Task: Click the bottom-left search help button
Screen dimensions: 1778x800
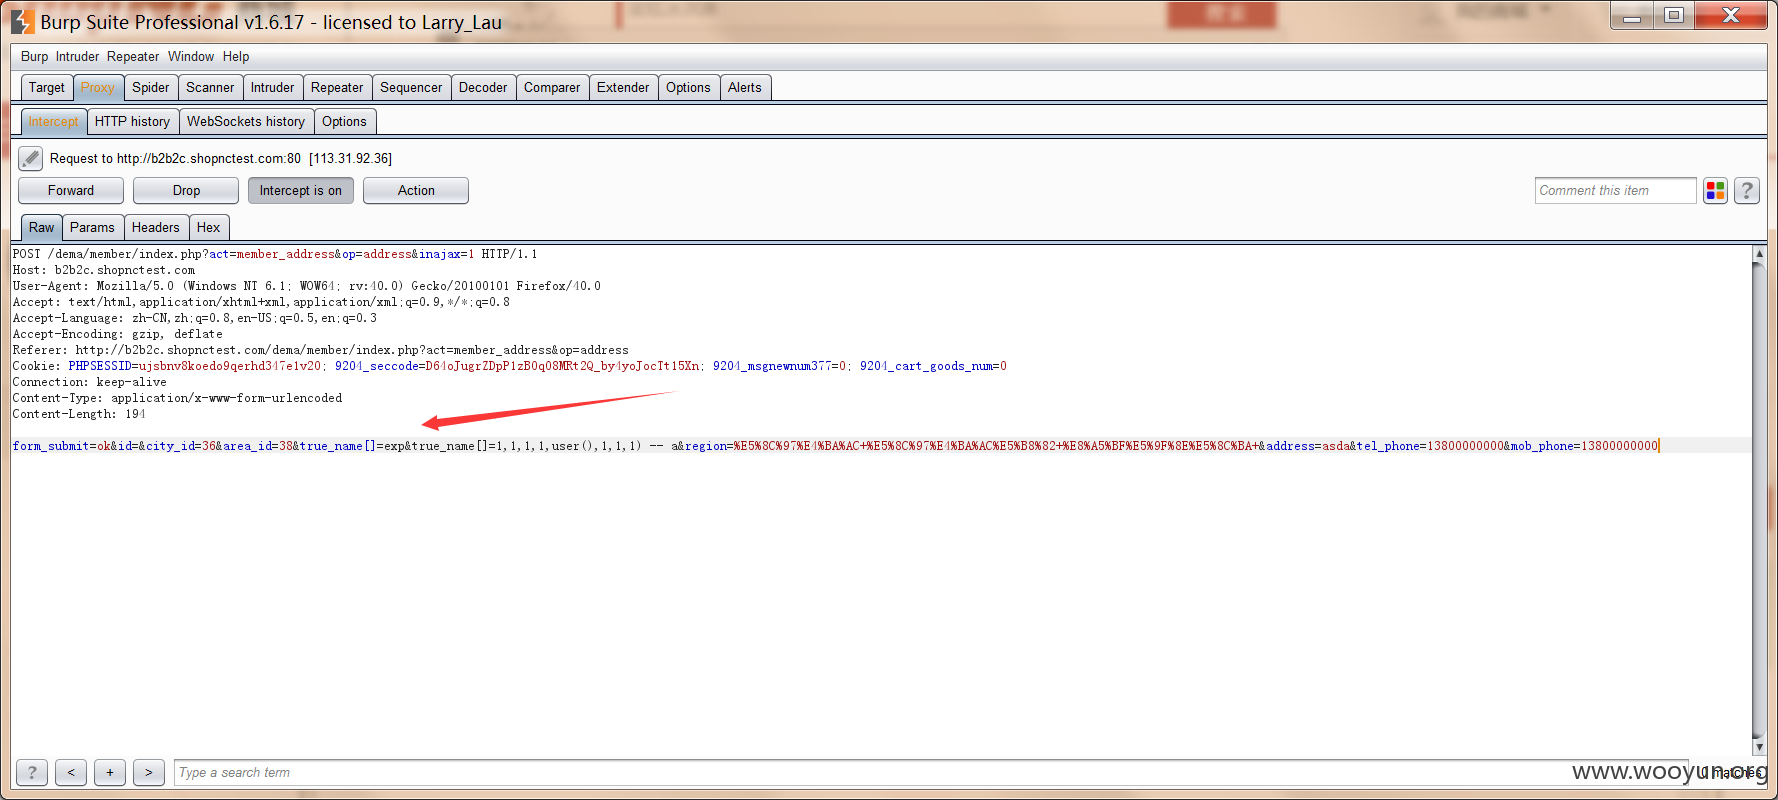Action: point(32,772)
